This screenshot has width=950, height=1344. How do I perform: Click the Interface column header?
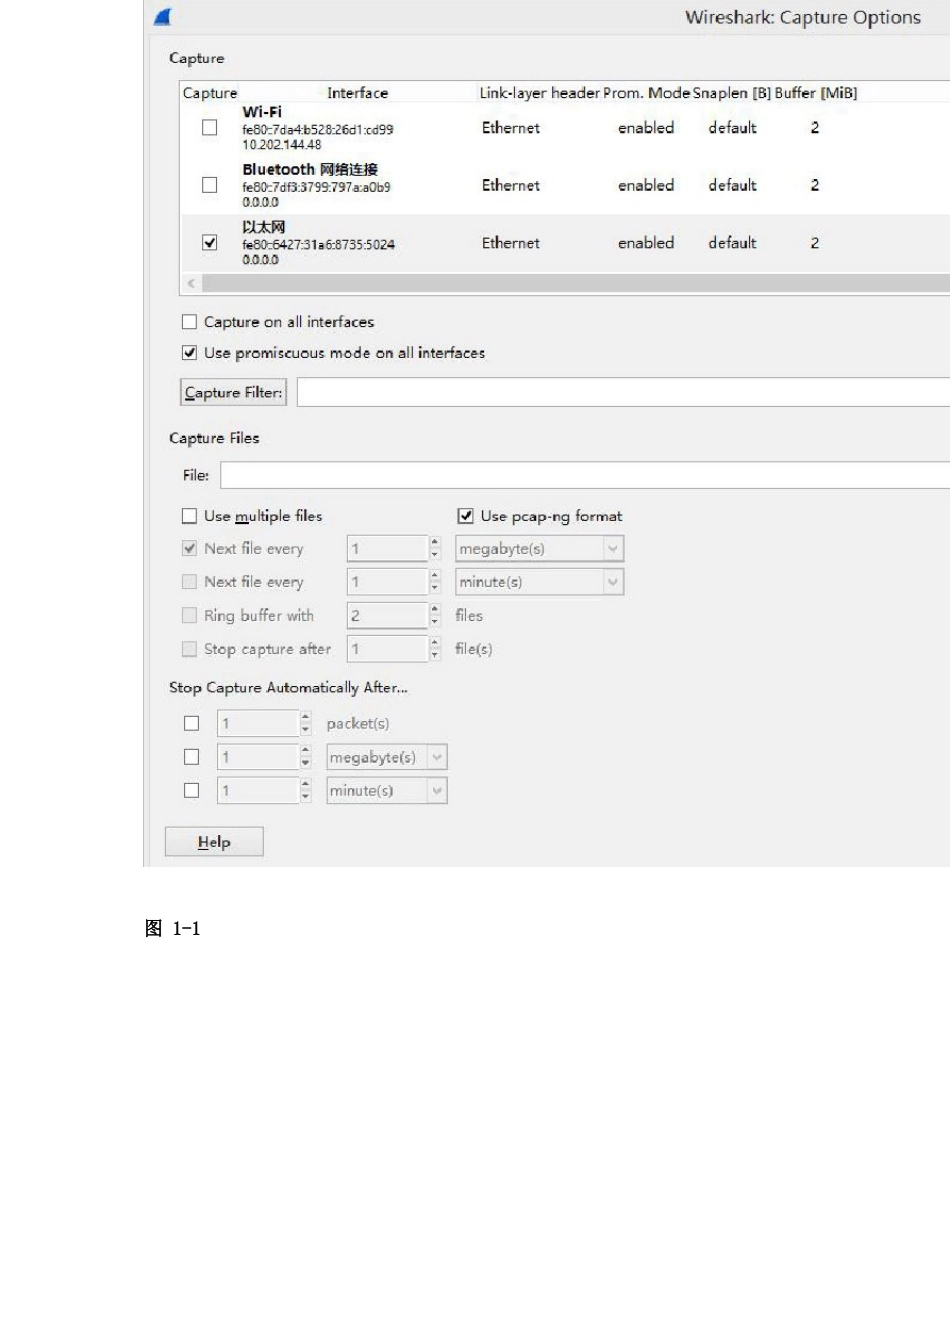[x=357, y=93]
